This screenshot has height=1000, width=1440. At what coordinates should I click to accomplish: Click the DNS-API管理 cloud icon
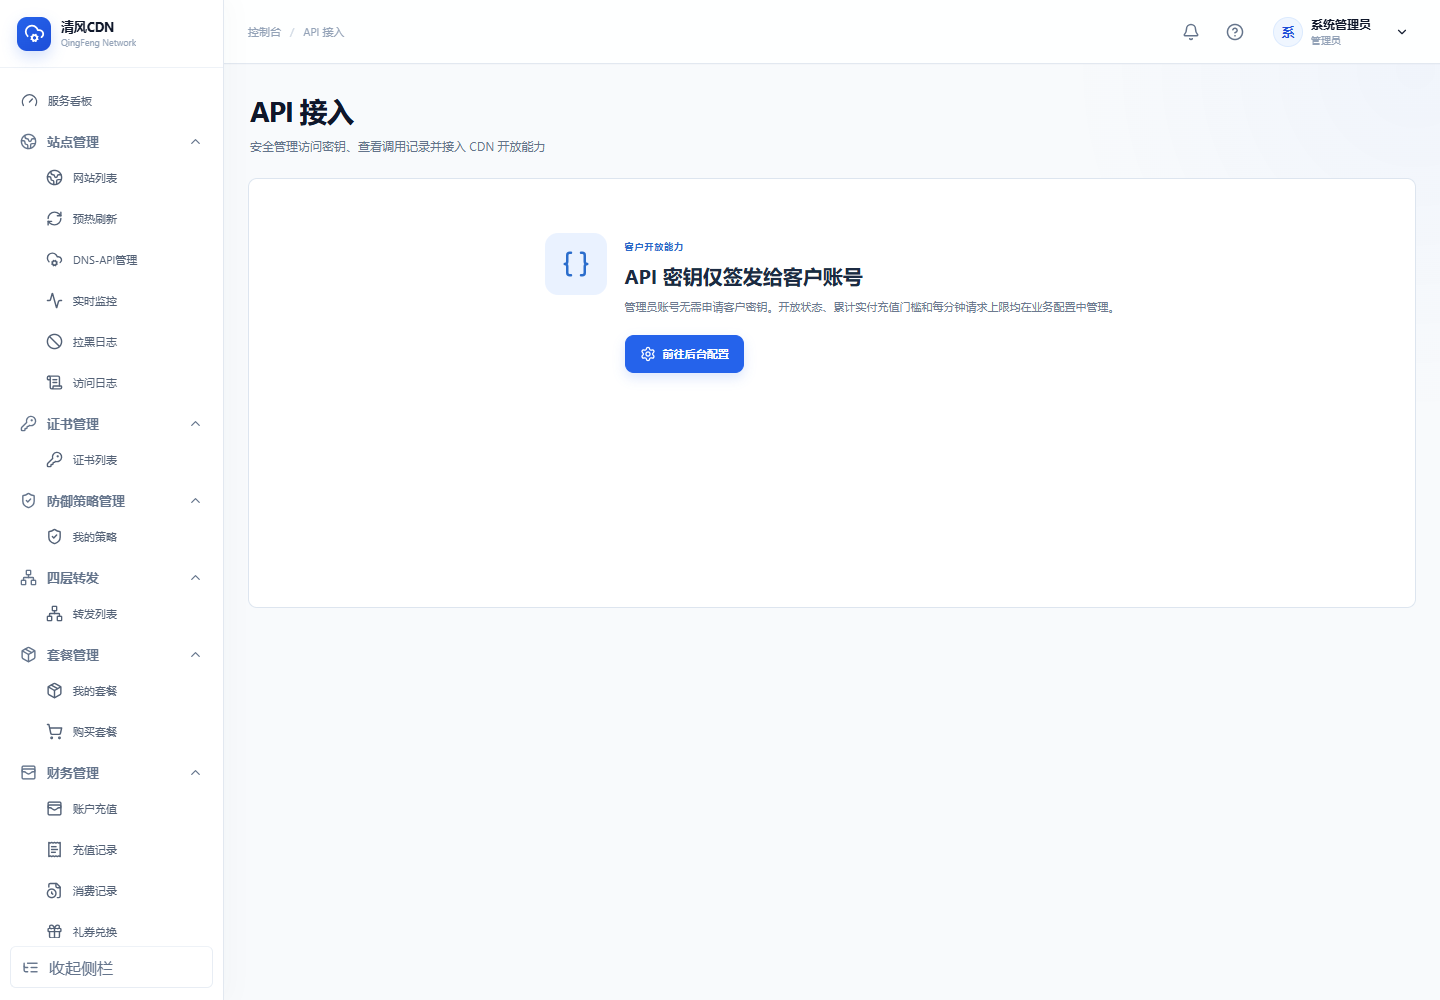pyautogui.click(x=55, y=260)
